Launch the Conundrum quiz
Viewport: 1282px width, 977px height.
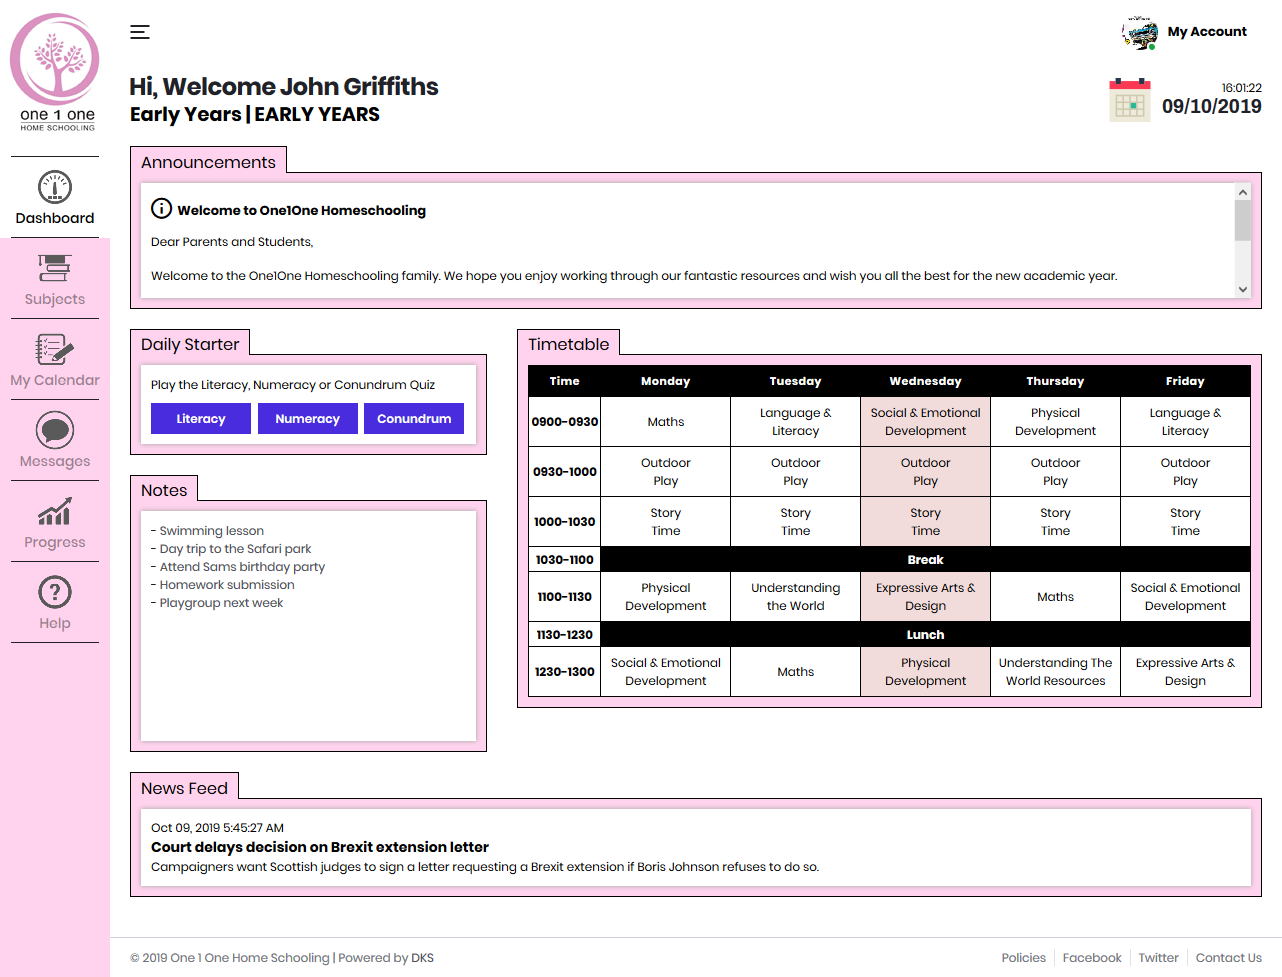tap(414, 419)
